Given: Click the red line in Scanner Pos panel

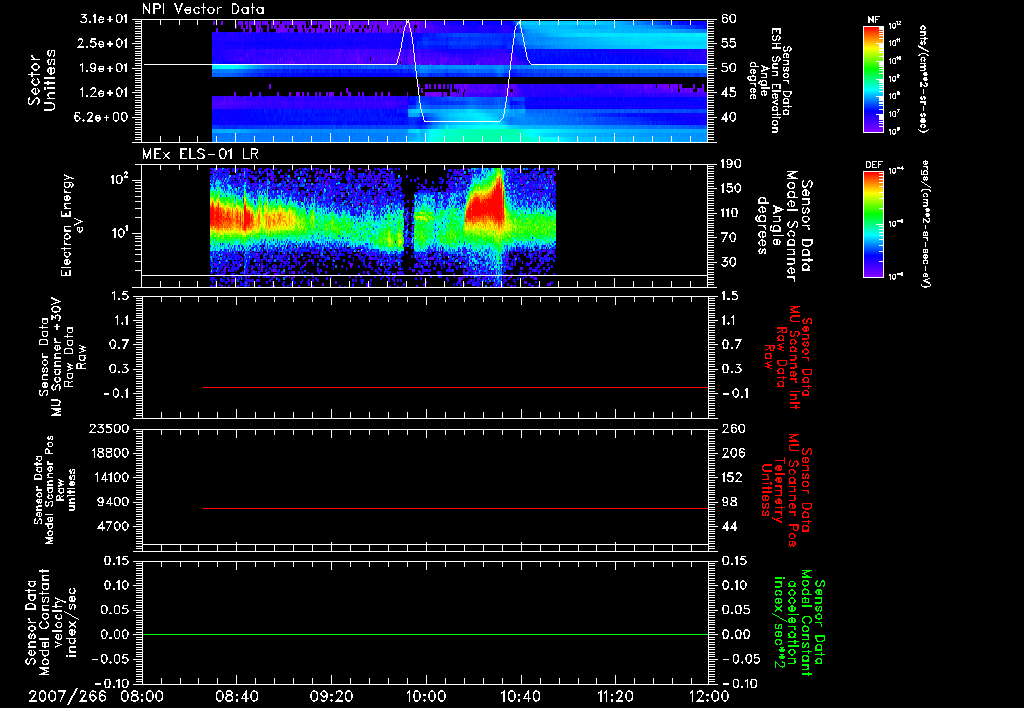Looking at the screenshot, I should (455, 508).
